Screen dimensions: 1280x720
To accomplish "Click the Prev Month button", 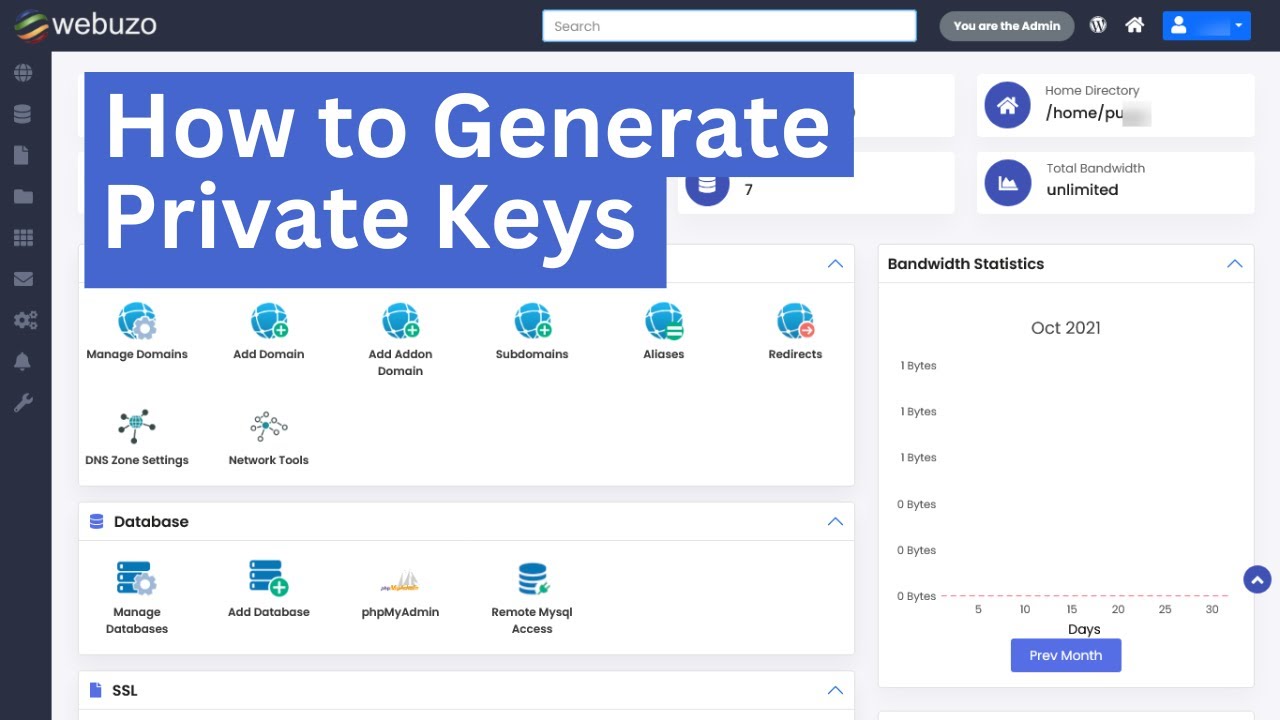I will coord(1066,655).
